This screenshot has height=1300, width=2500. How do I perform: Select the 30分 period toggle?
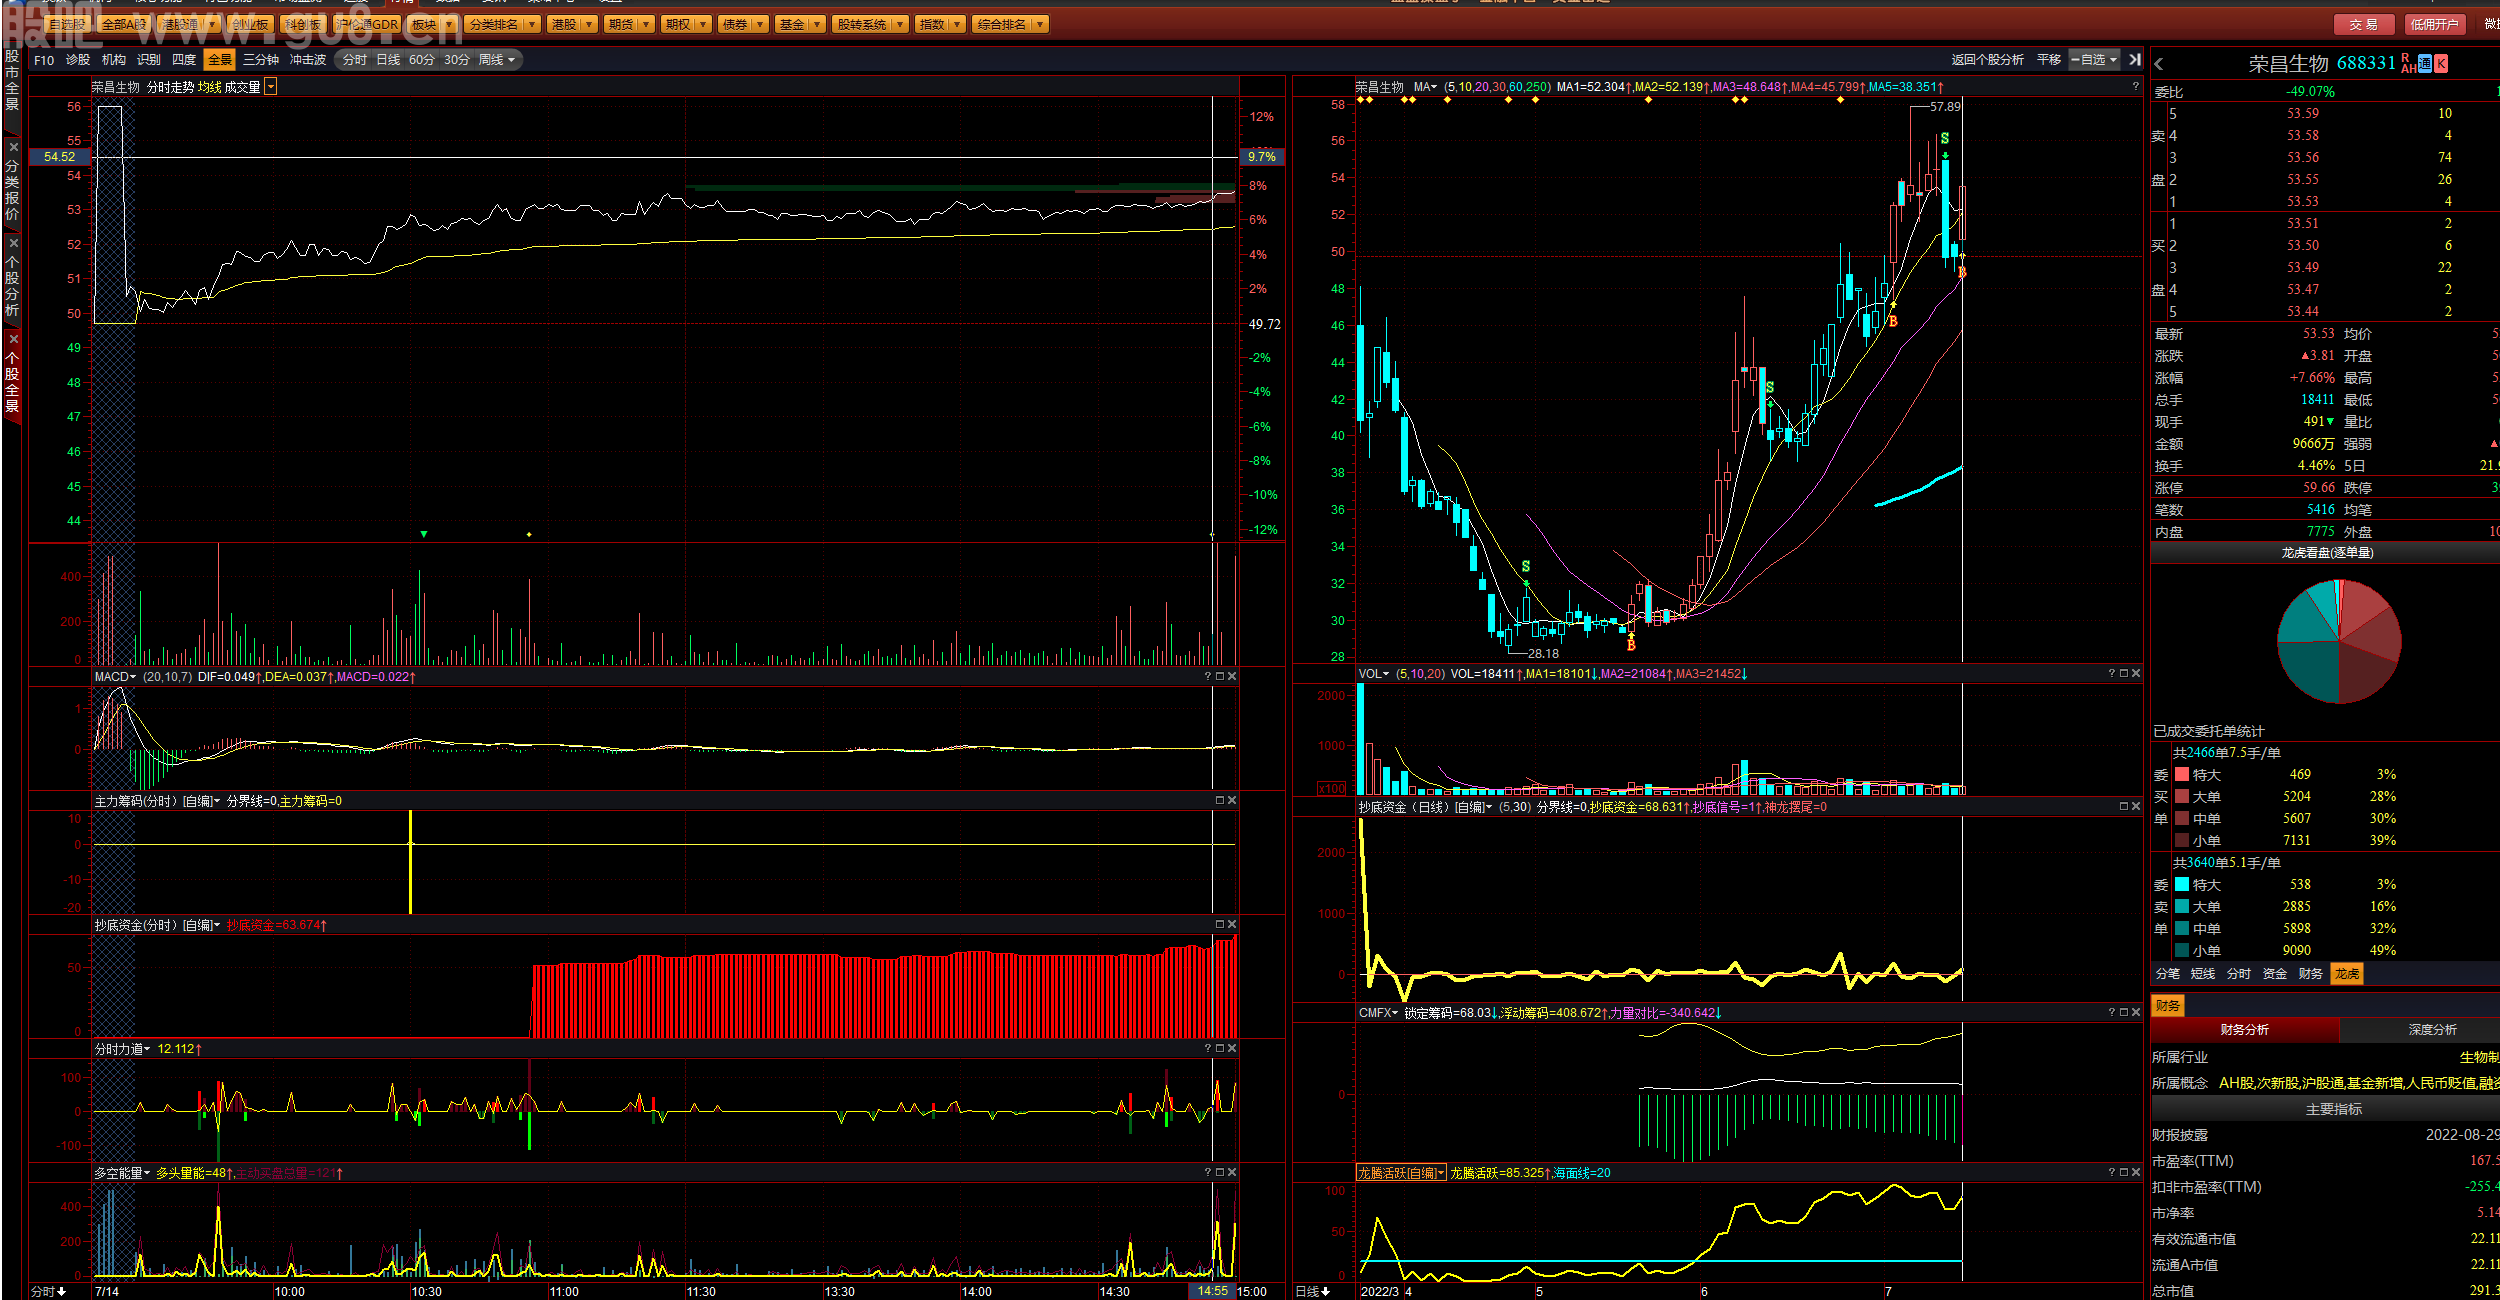point(457,60)
